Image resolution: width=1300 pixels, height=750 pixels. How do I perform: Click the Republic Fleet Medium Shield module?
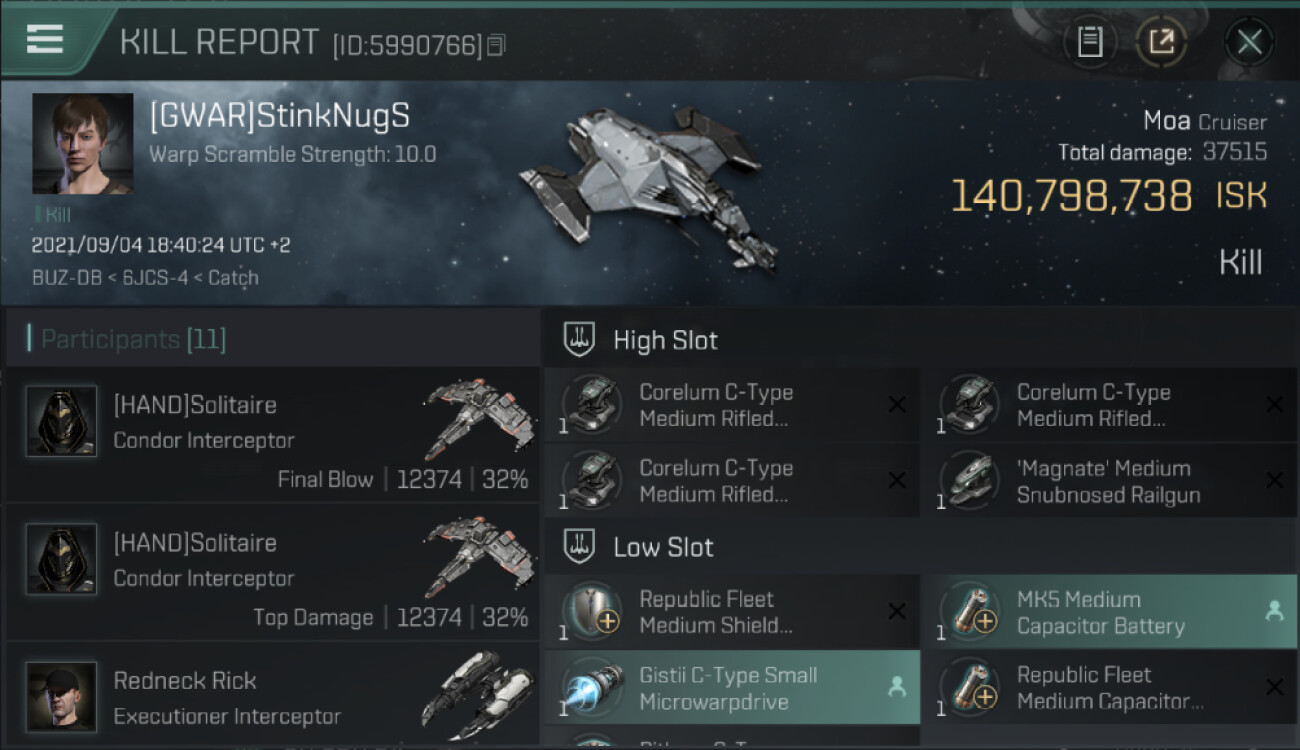pyautogui.click(x=731, y=612)
